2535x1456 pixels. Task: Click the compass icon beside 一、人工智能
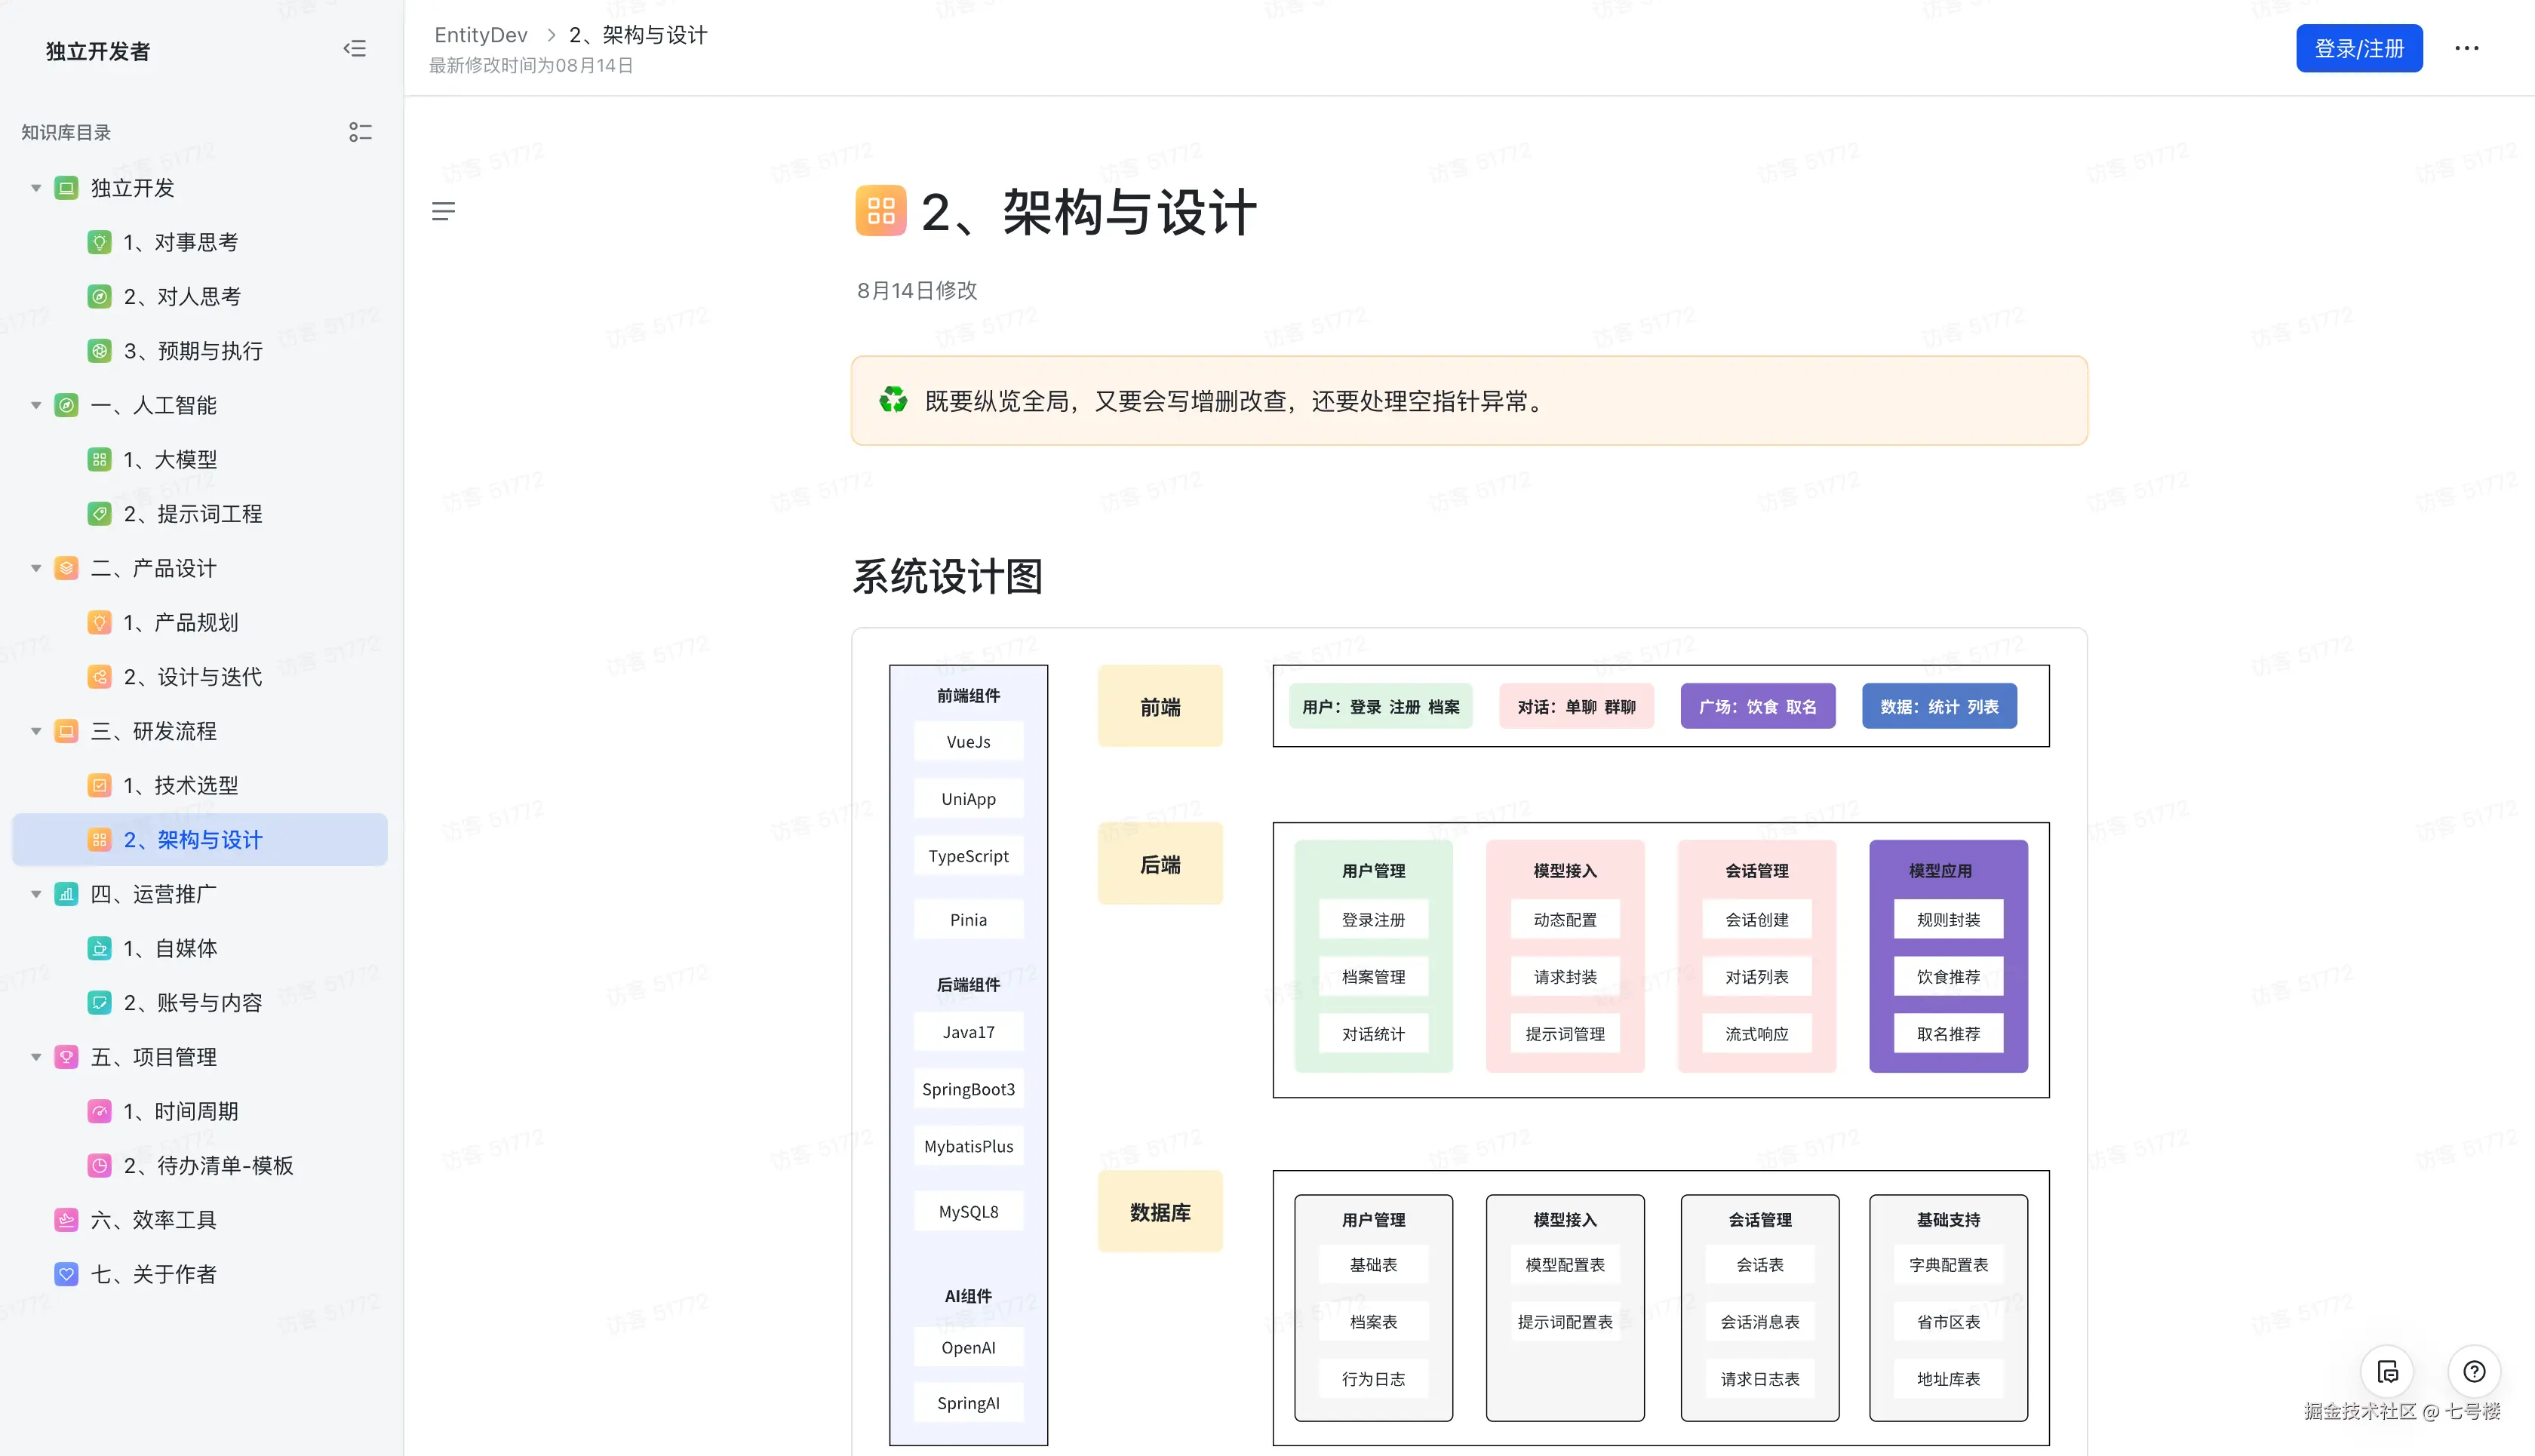pyautogui.click(x=65, y=405)
